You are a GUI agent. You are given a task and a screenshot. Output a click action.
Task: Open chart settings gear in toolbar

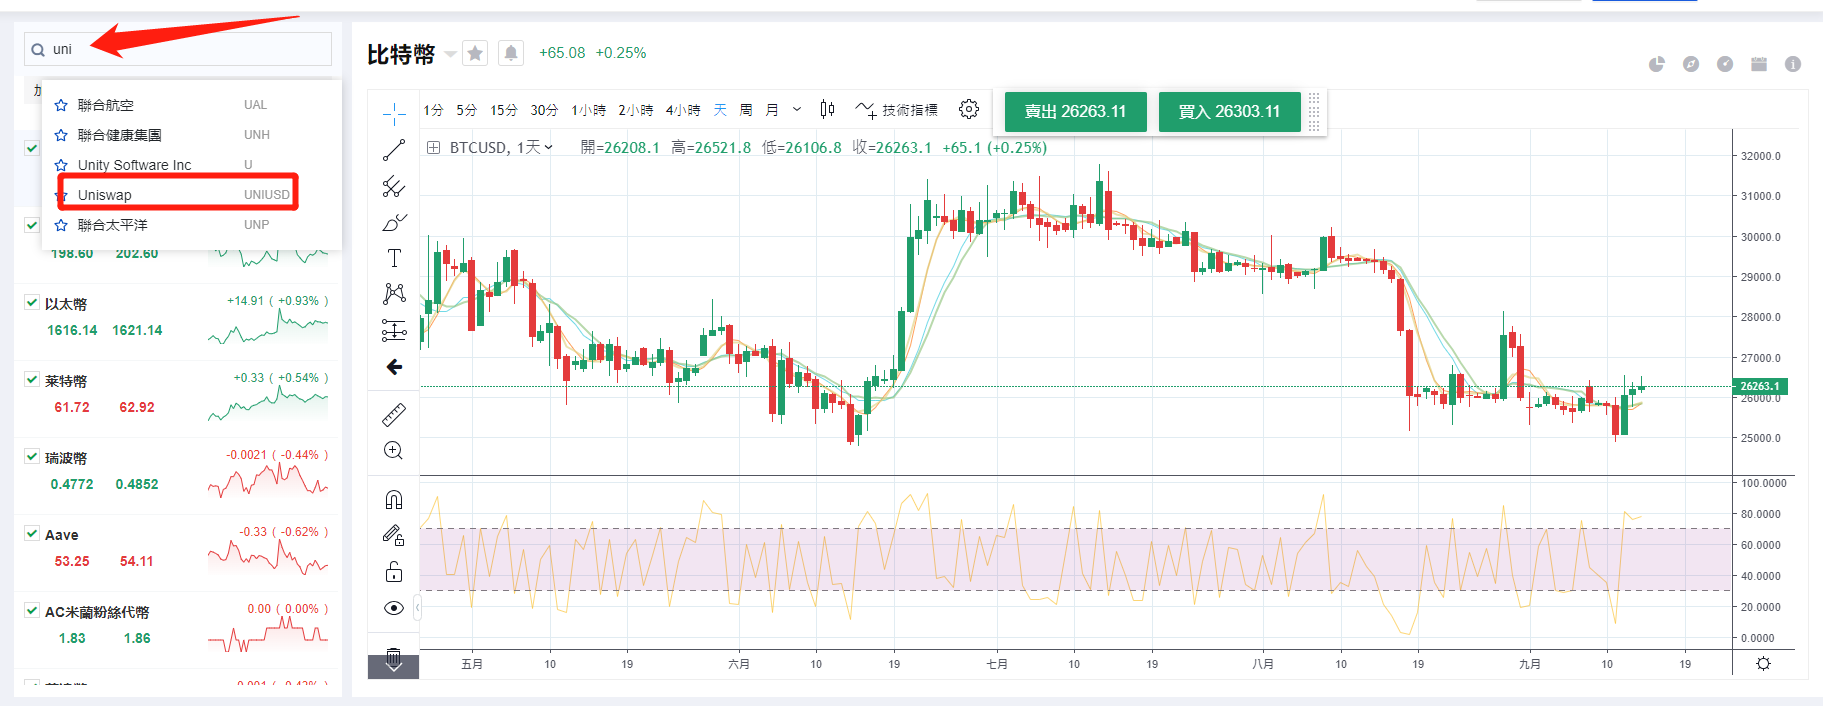968,109
